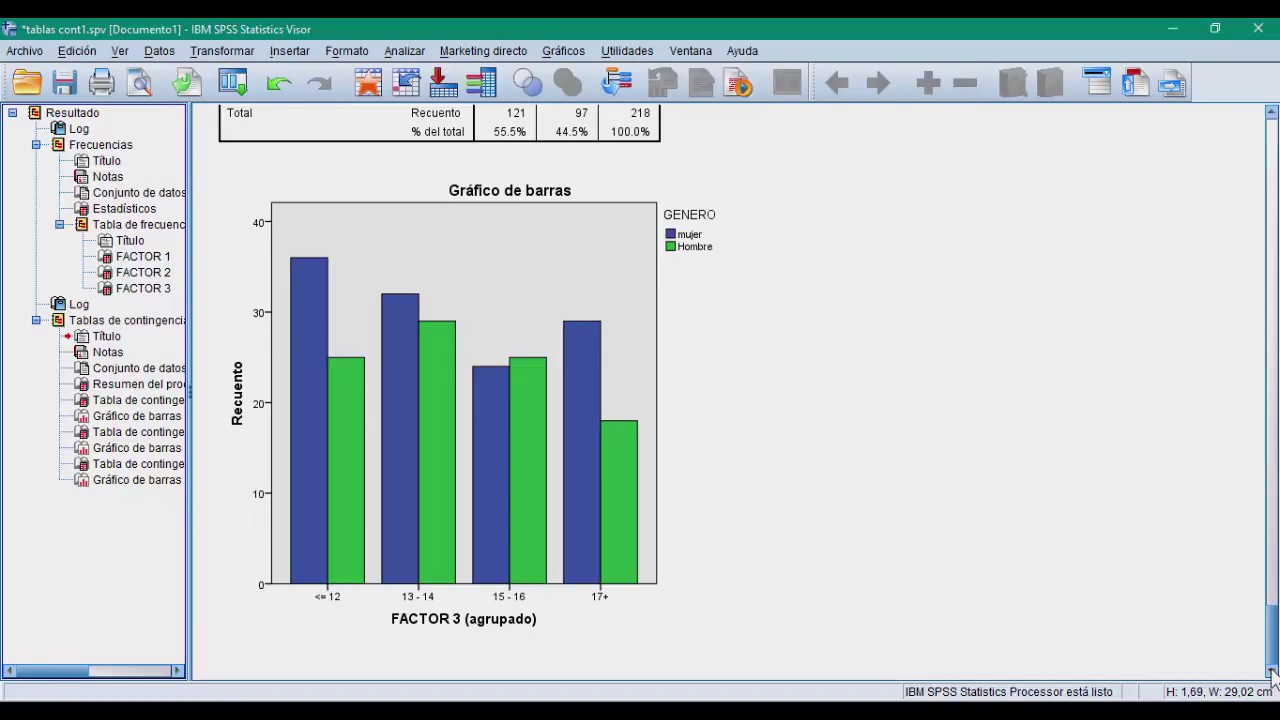Click the outline pane horizontal scrollbar thumb
Screen dimensions: 1280x720
coord(52,671)
